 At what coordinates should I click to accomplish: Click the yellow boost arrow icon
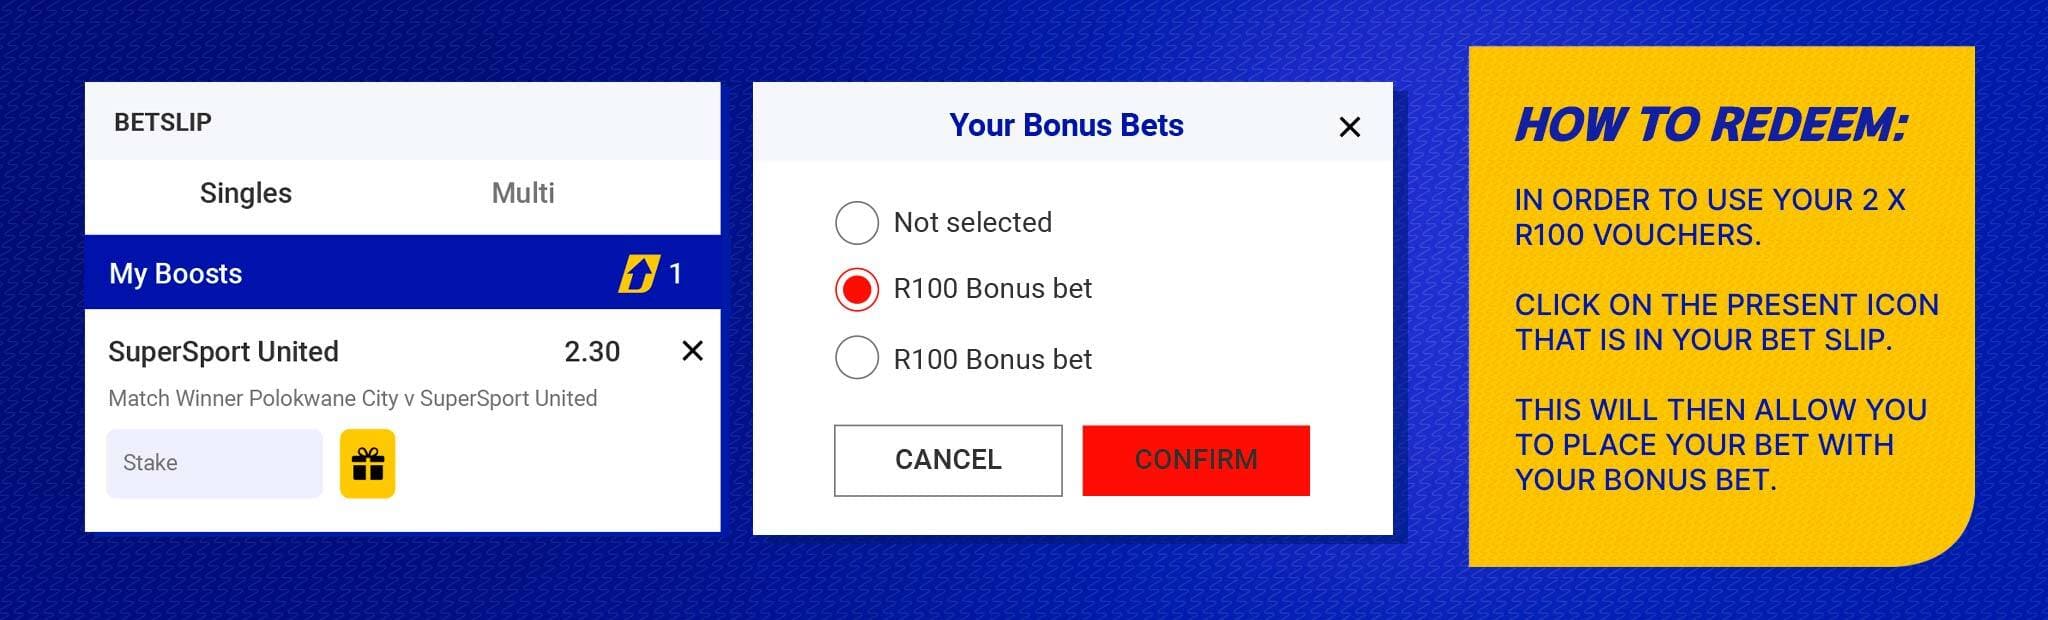(x=638, y=273)
